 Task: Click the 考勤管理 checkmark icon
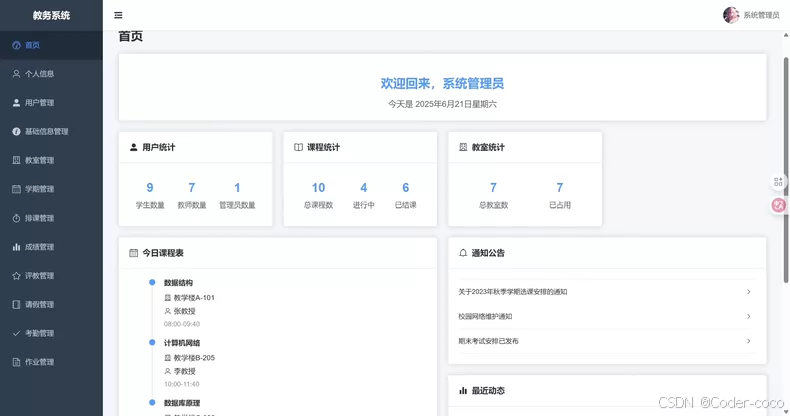pyautogui.click(x=17, y=333)
